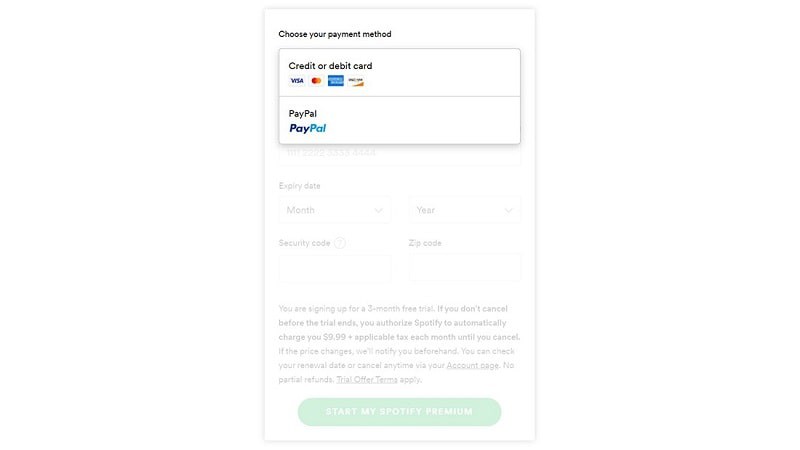Open the Month expiry dropdown
Screen dimensions: 800x450
tap(334, 210)
